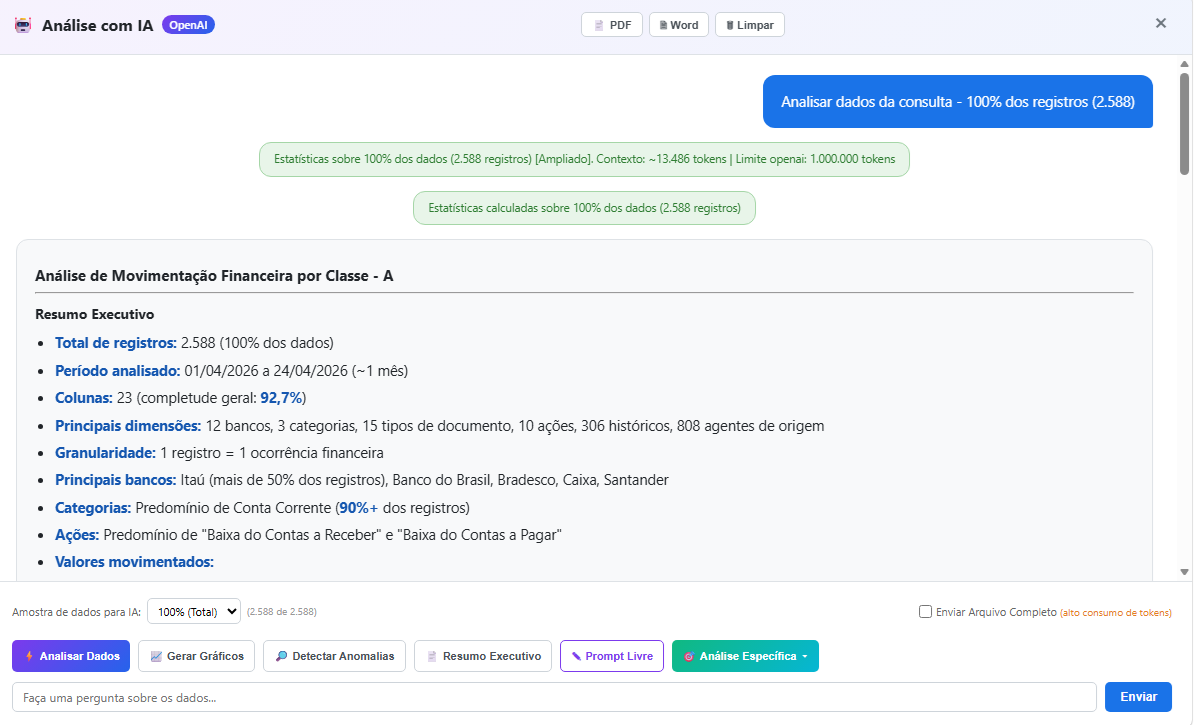Click the green context tokens status banner
The height and width of the screenshot is (725, 1195).
[584, 160]
